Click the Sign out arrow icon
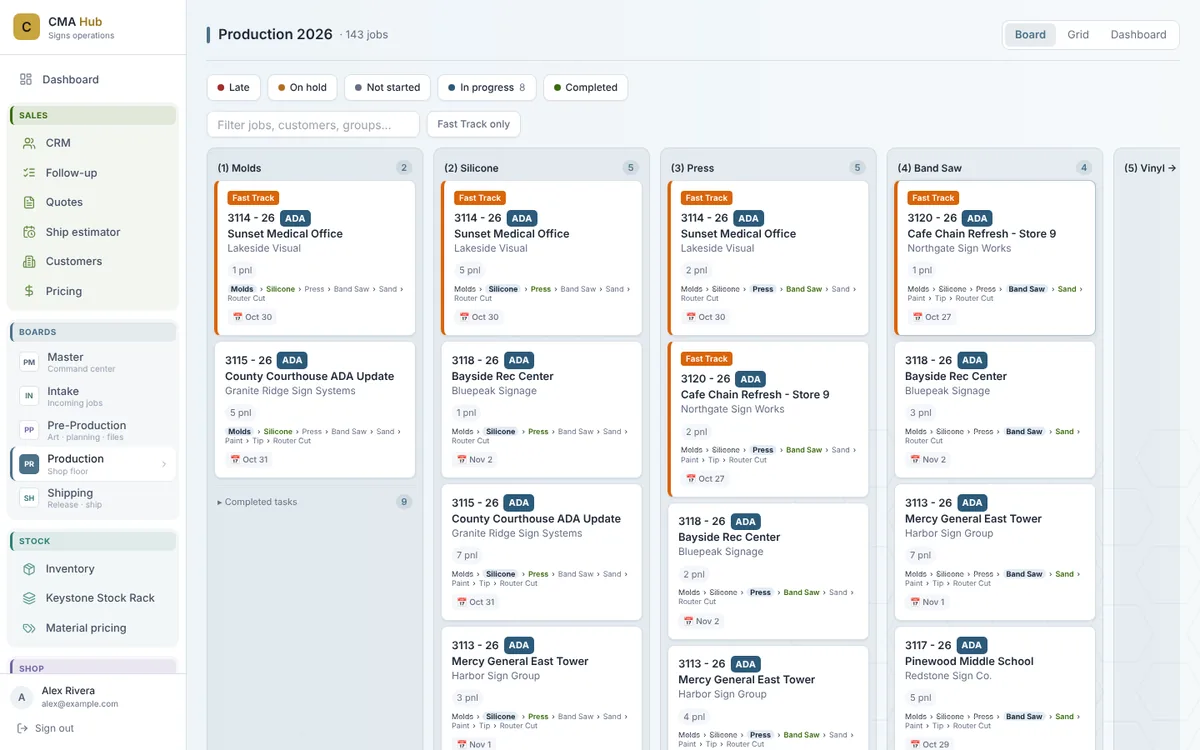1200x750 pixels. (22, 728)
